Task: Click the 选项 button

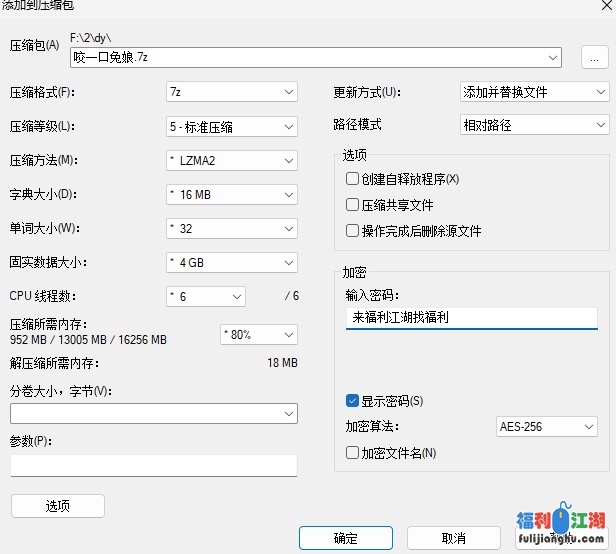Action: (x=58, y=506)
